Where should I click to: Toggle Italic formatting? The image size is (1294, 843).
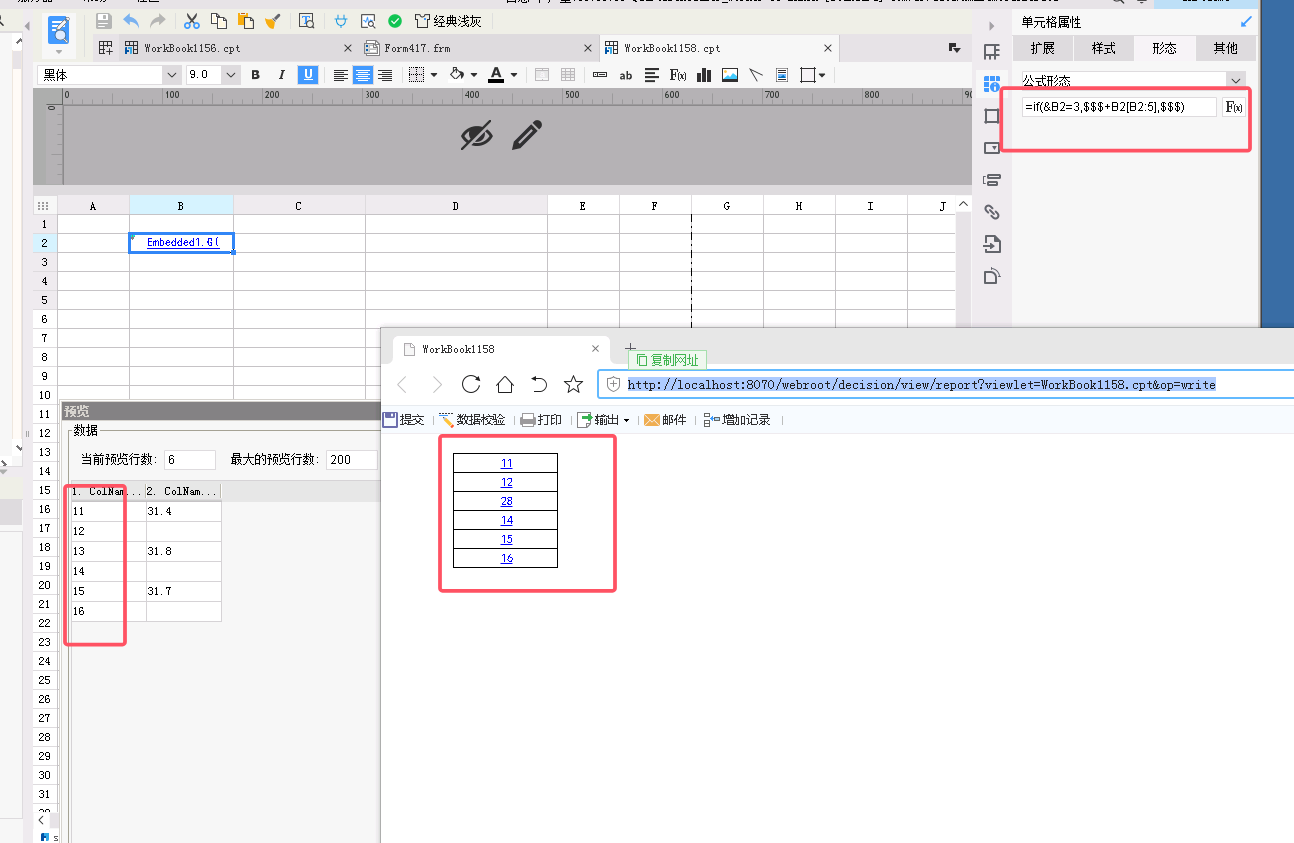(x=282, y=75)
